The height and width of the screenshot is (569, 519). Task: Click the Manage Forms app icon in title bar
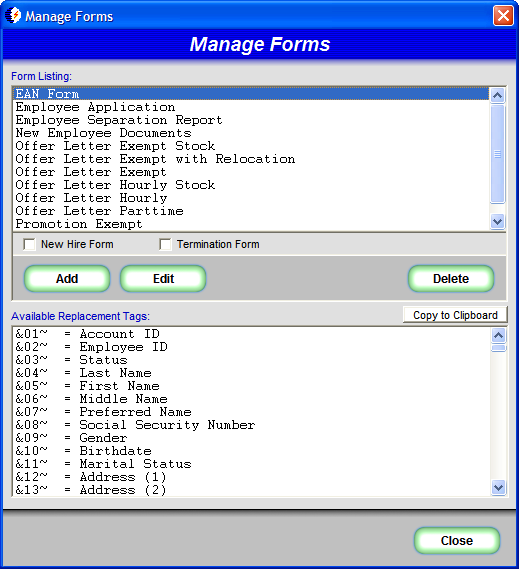13,16
